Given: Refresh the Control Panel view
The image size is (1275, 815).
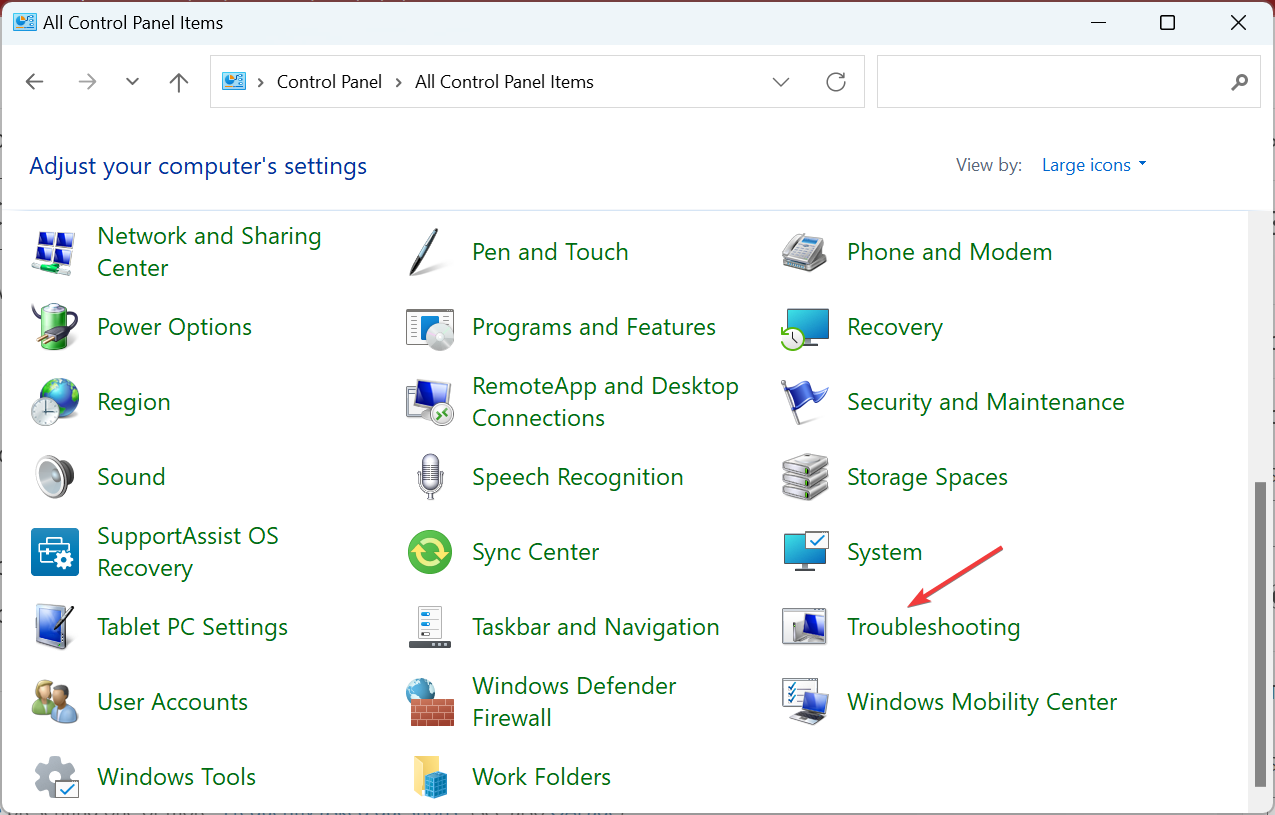Looking at the screenshot, I should 836,82.
